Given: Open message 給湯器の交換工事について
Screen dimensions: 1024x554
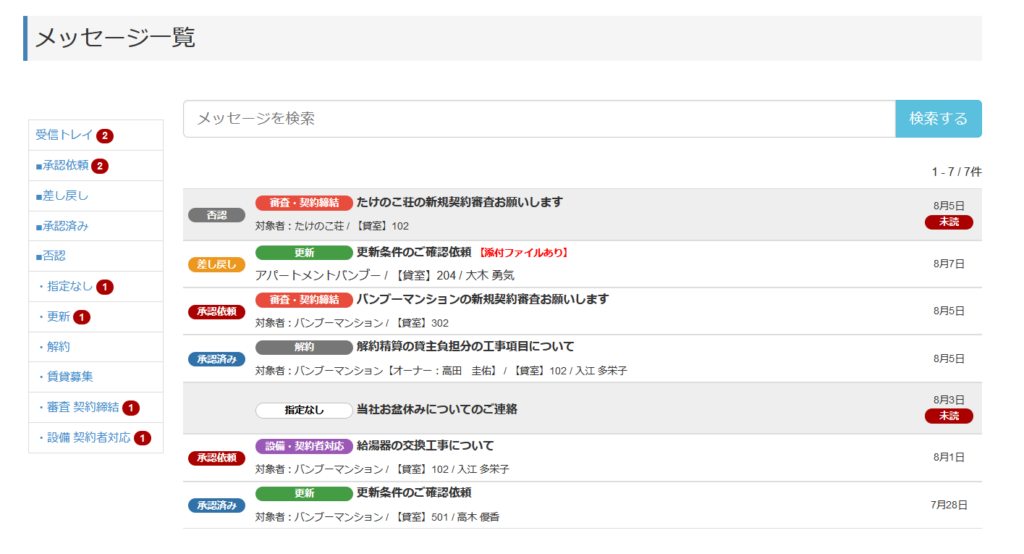Looking at the screenshot, I should pos(425,446).
